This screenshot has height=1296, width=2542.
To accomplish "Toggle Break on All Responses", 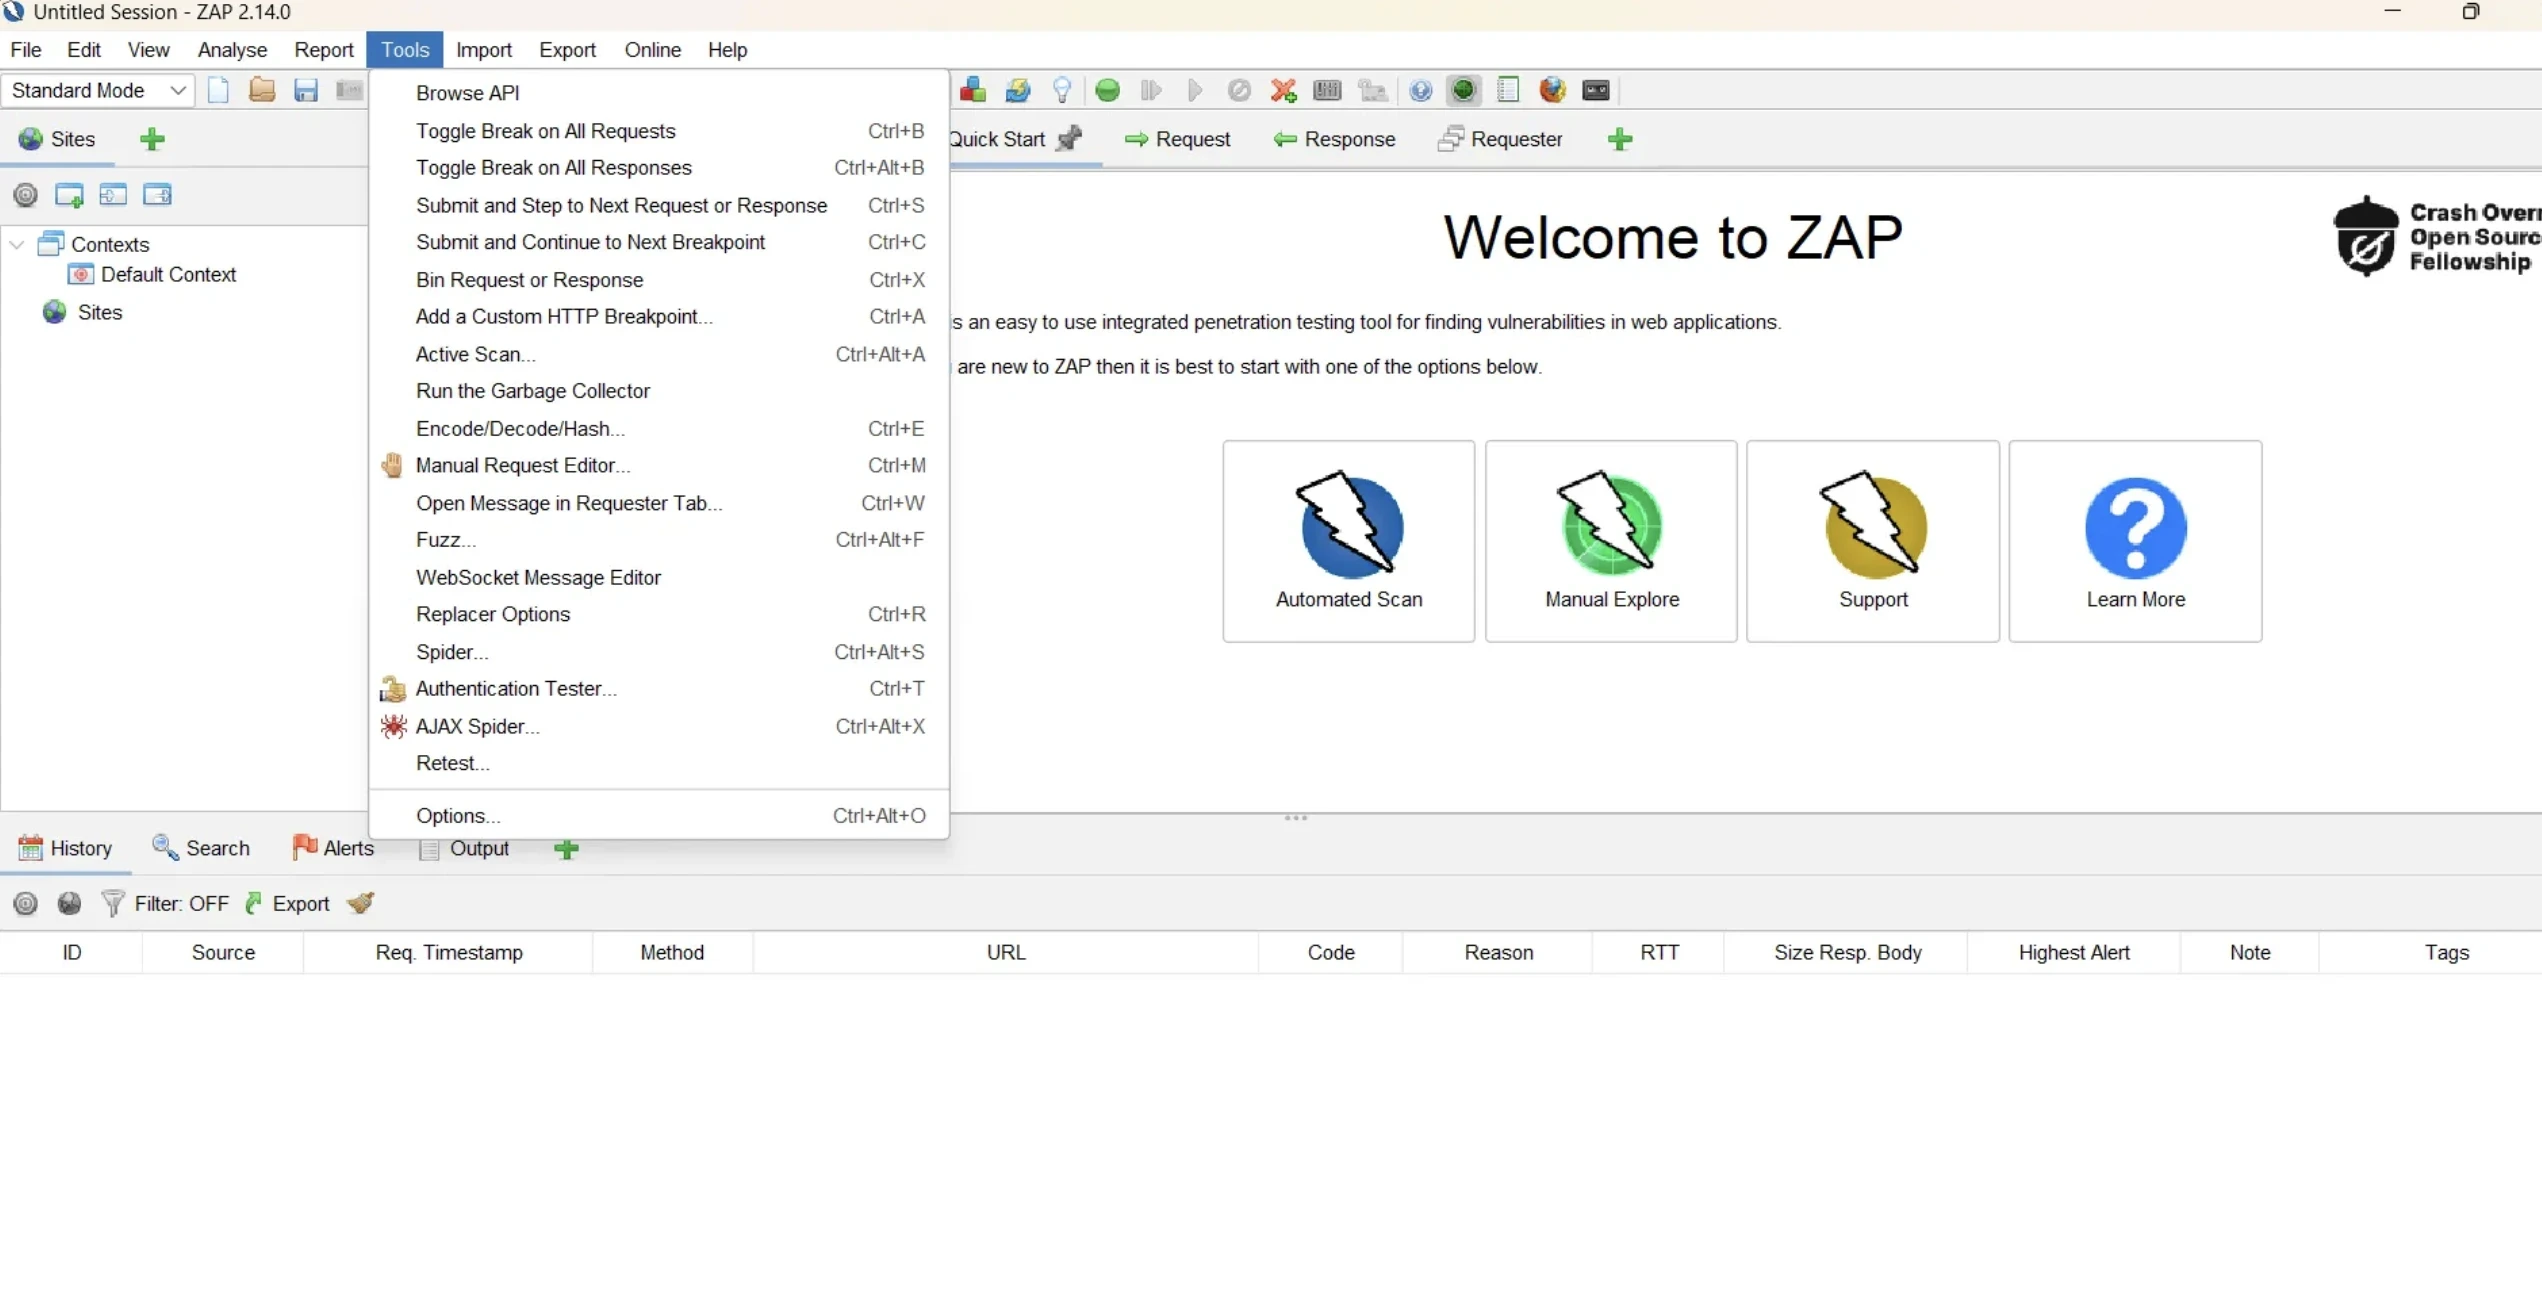I will click(x=554, y=168).
